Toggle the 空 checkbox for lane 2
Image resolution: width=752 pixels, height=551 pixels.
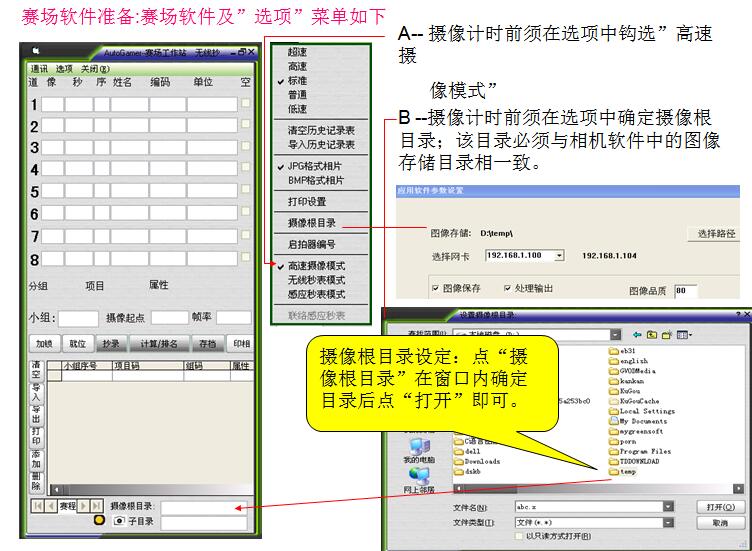tap(246, 124)
